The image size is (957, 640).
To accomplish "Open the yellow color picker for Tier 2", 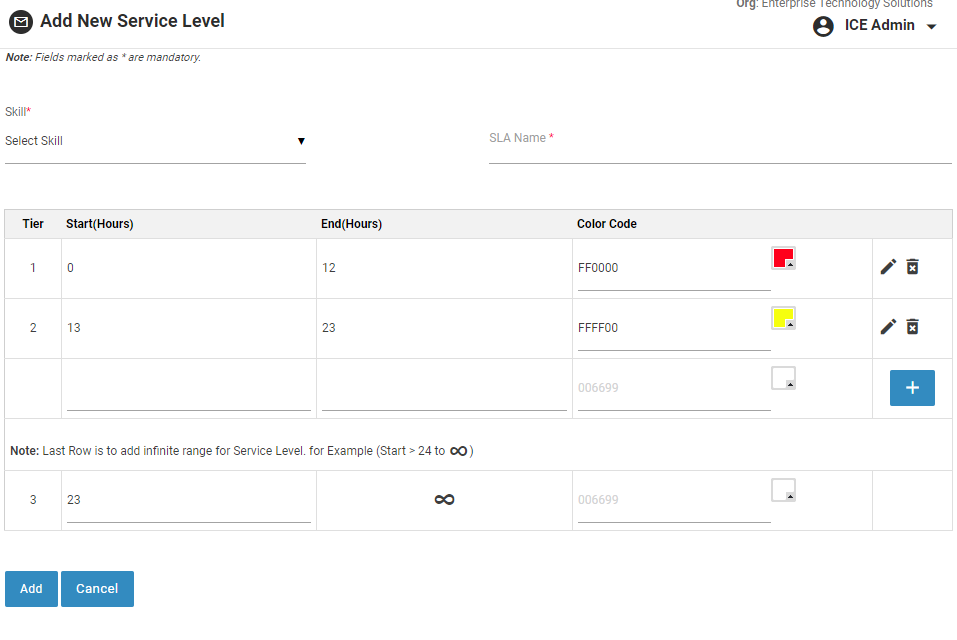I will [x=783, y=319].
